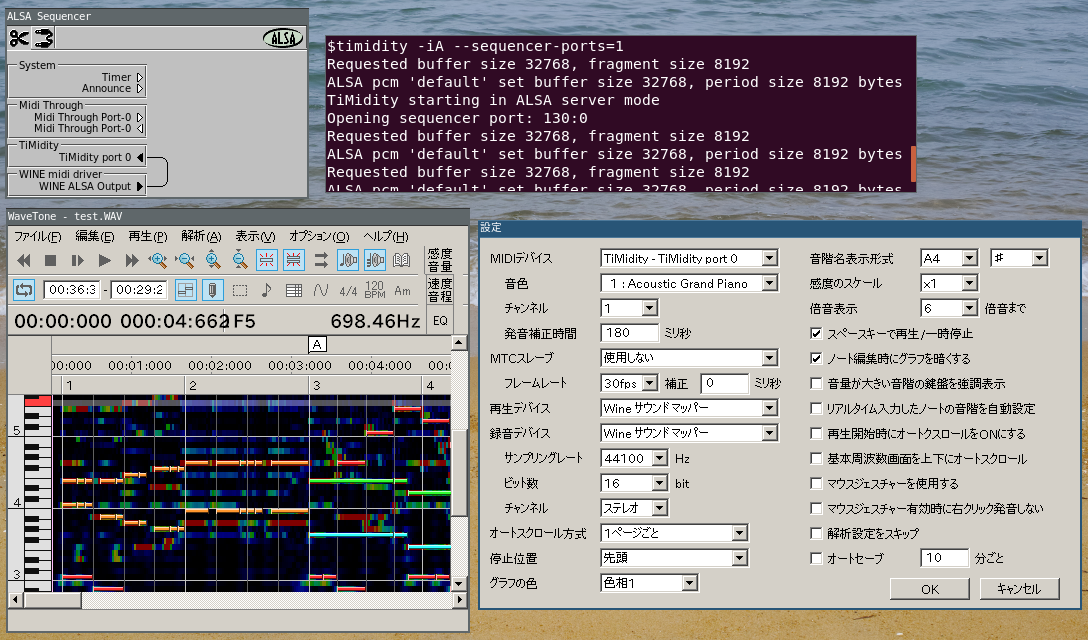
Task: Select the note (eighth note) tool
Action: (266, 290)
